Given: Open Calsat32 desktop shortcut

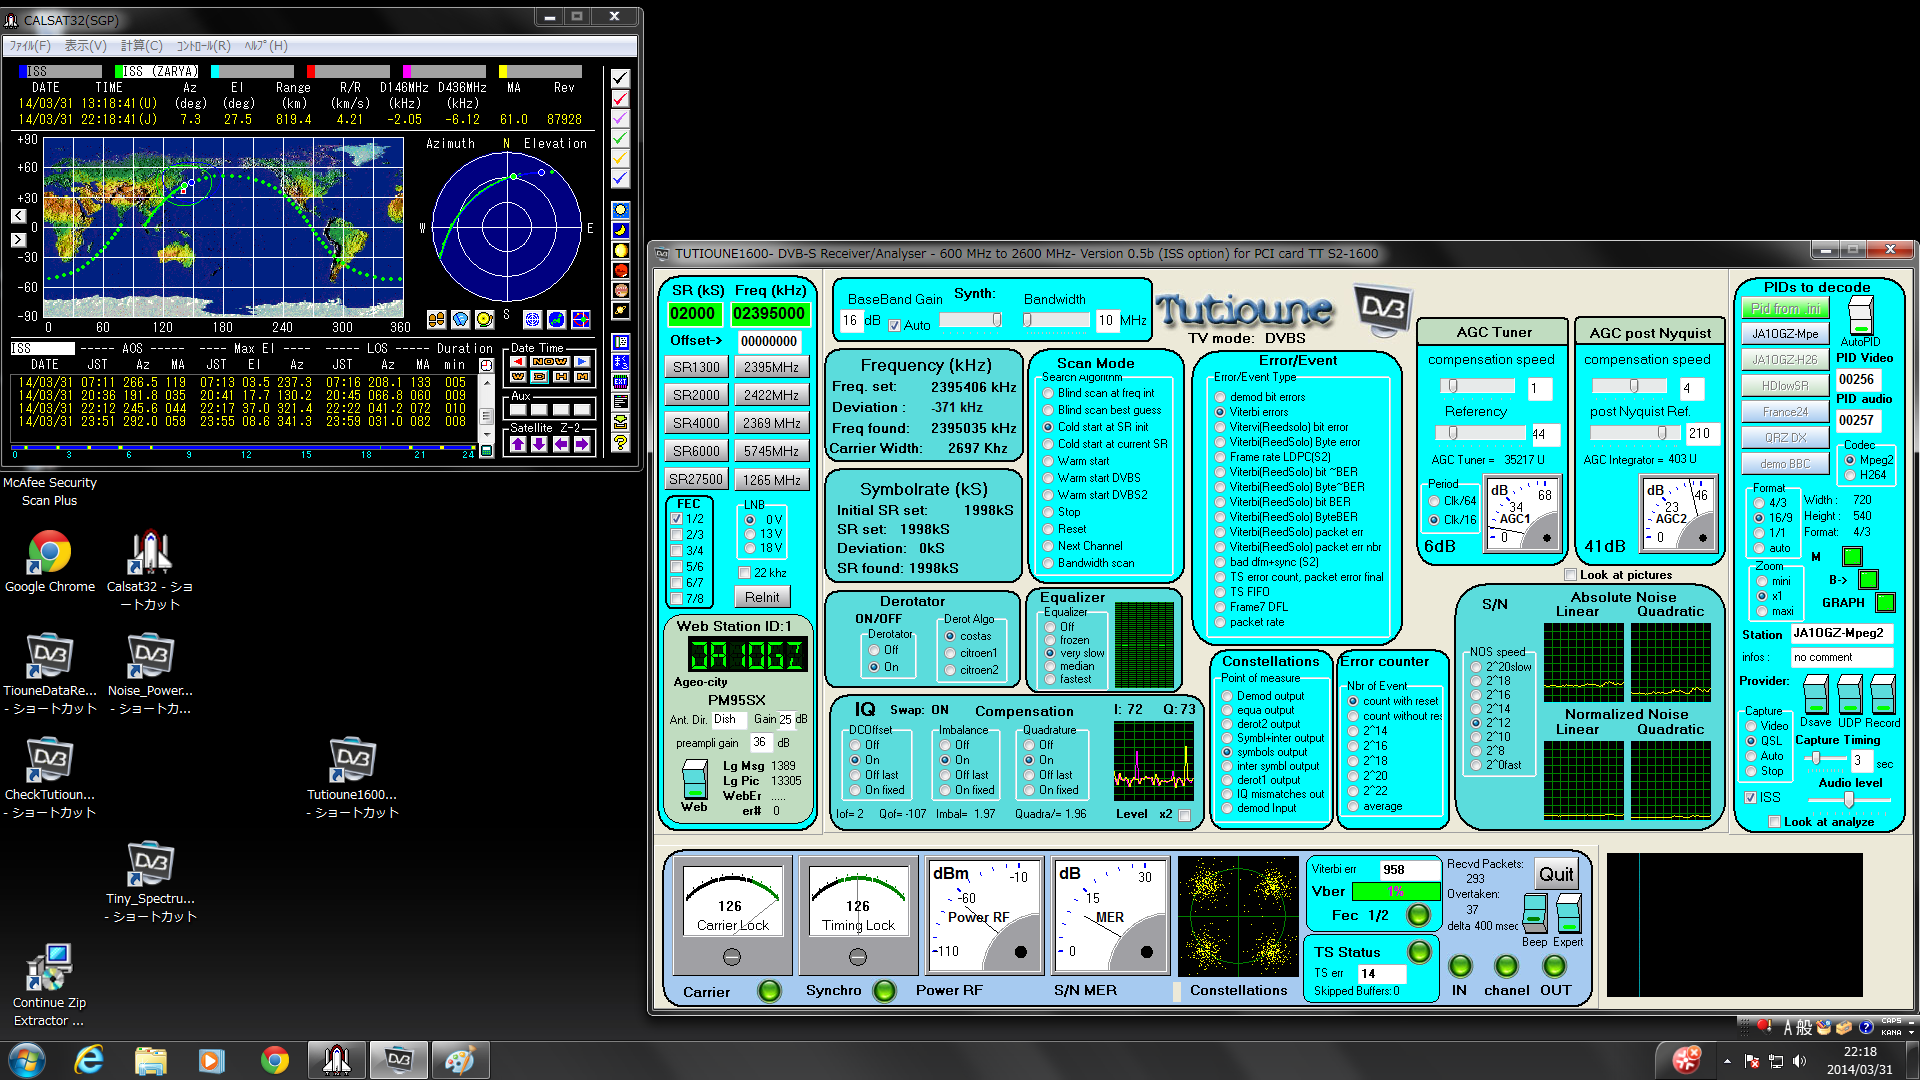Looking at the screenshot, I should (x=151, y=570).
